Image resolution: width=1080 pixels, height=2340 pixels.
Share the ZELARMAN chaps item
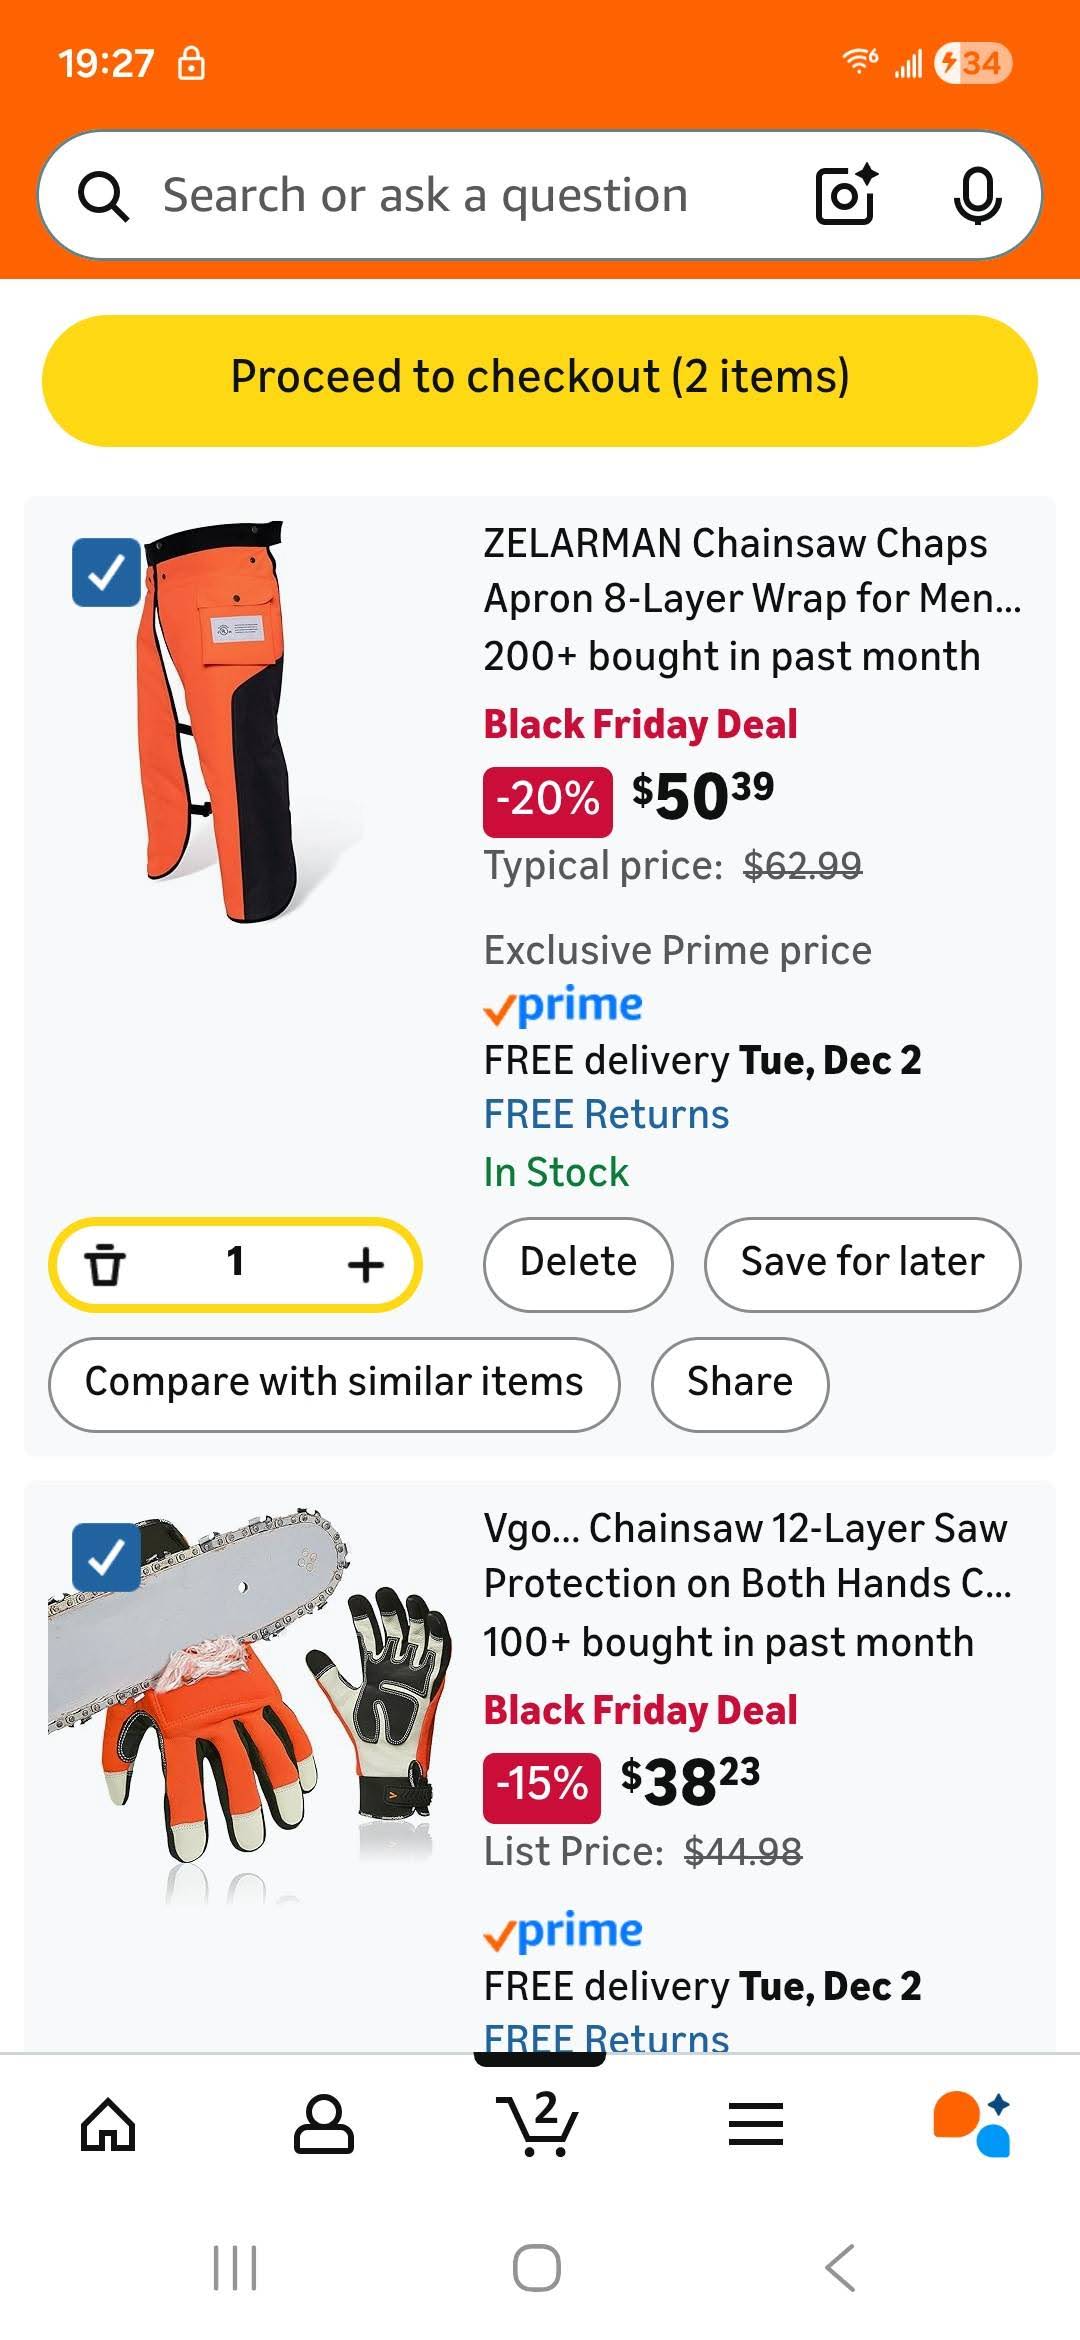740,1384
